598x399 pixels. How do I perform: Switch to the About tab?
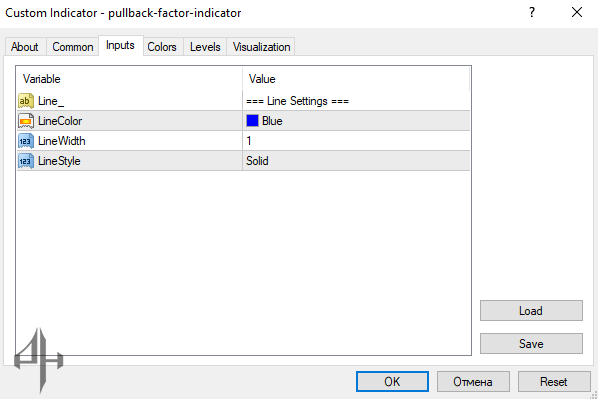click(x=25, y=47)
